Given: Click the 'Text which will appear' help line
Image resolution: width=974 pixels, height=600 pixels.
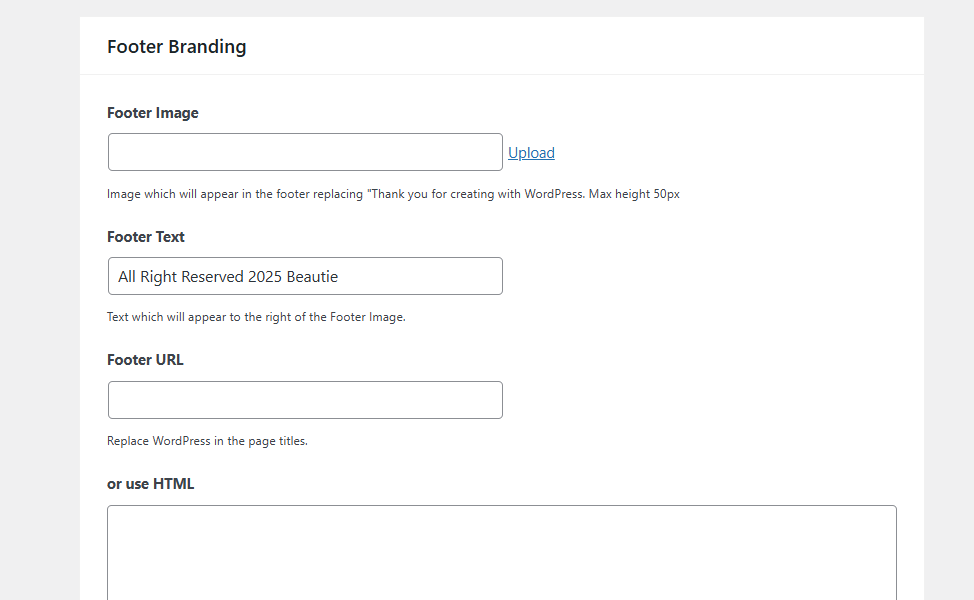Looking at the screenshot, I should click(x=256, y=317).
